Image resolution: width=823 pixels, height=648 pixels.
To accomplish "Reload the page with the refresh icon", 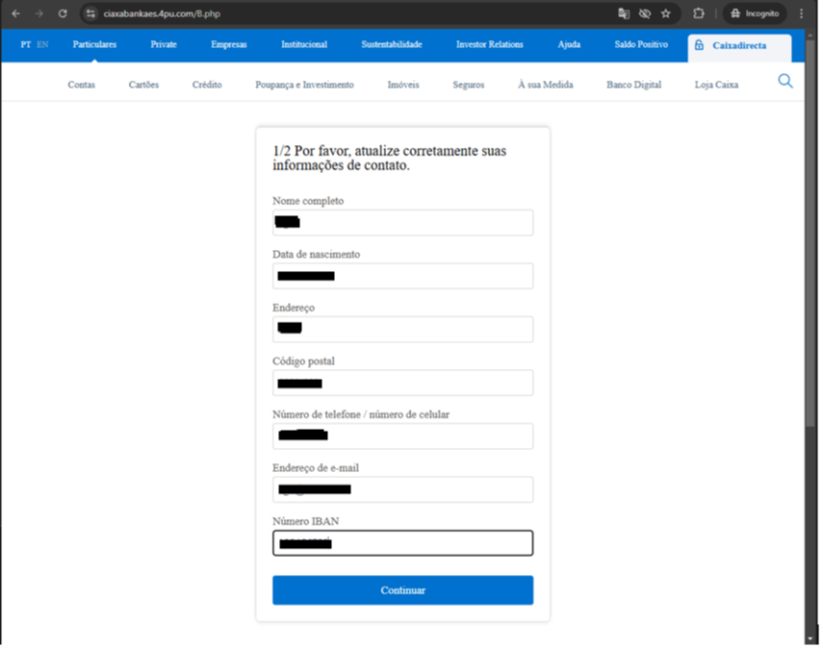I will tap(62, 14).
